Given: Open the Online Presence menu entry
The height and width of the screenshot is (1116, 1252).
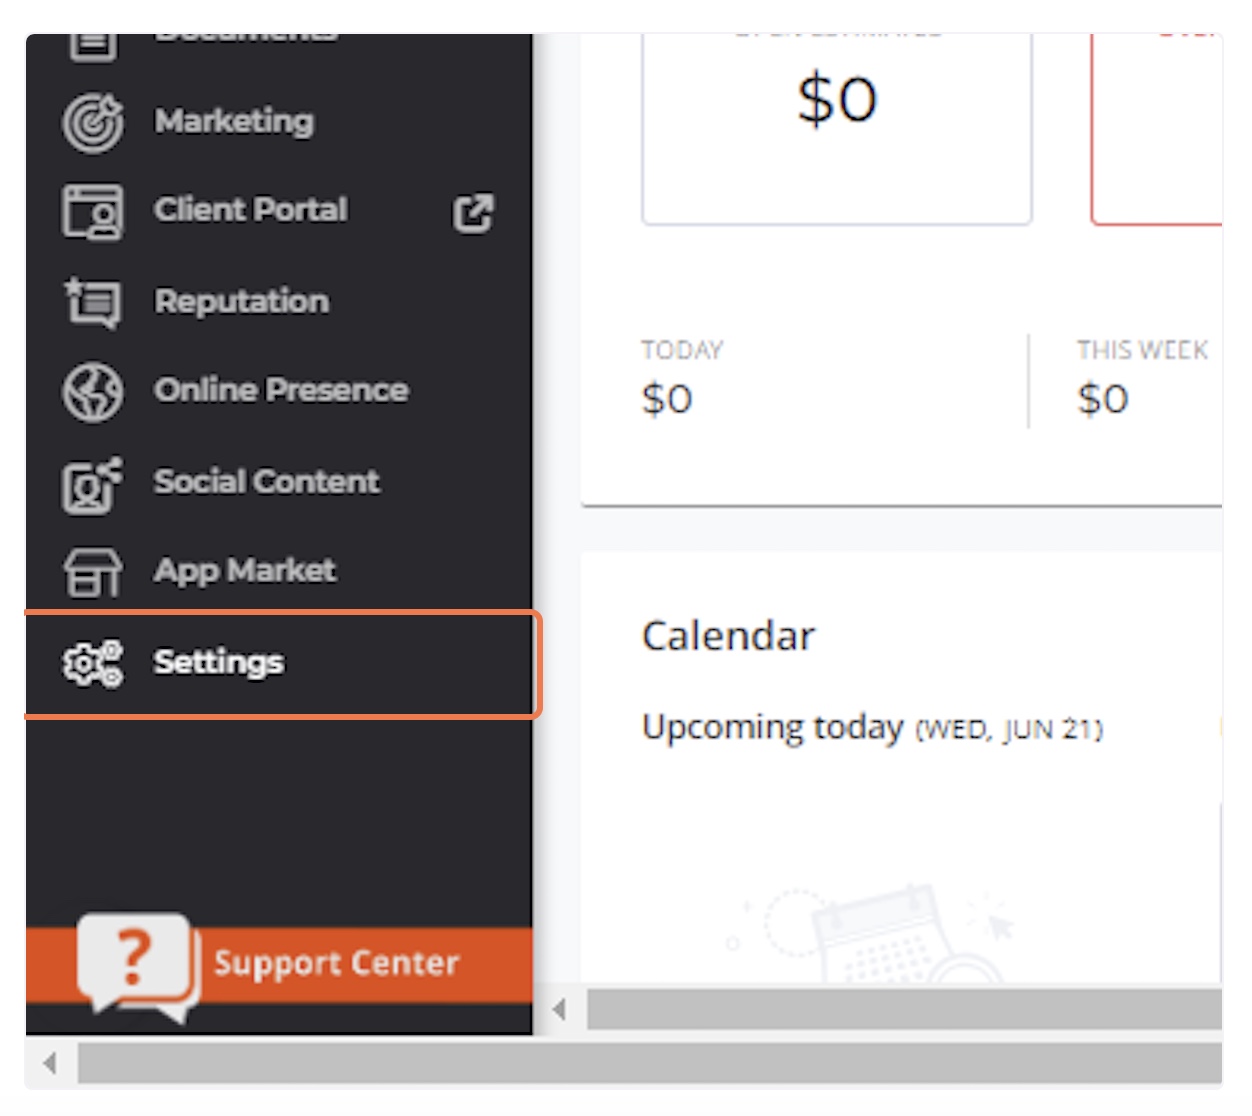Looking at the screenshot, I should (281, 390).
